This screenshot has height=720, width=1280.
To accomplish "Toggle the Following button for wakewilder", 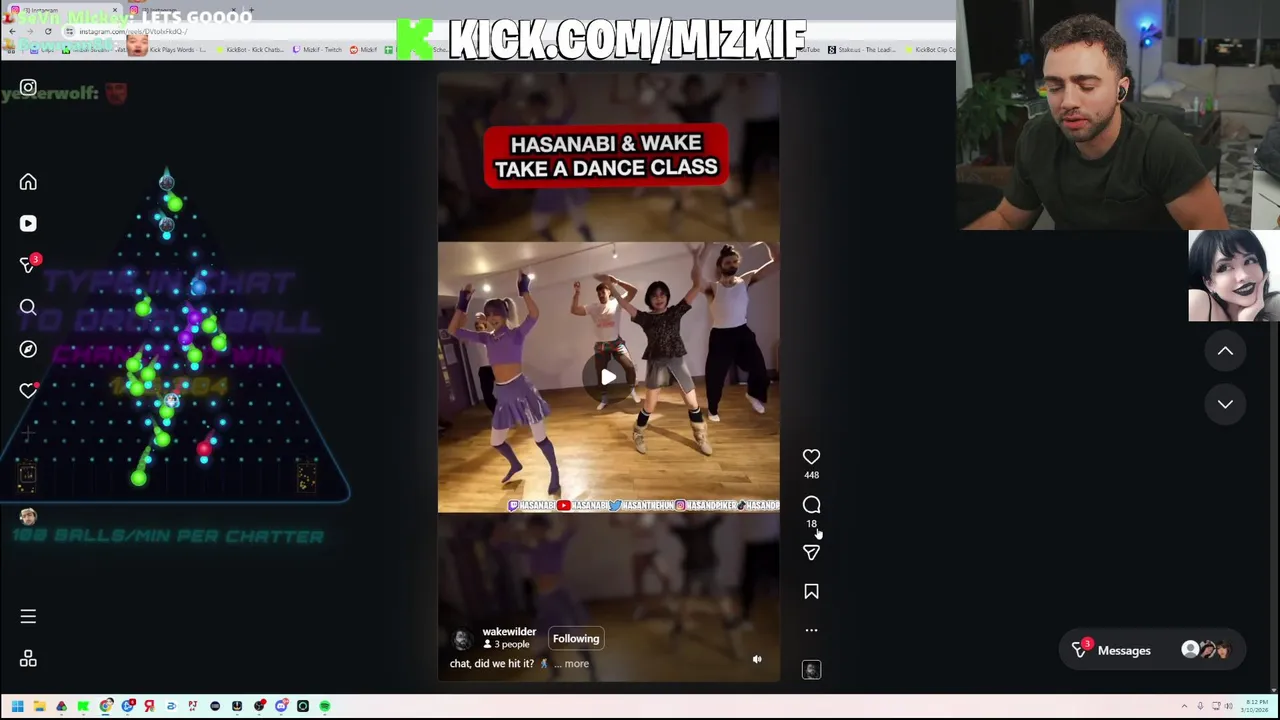I will click(x=576, y=638).
